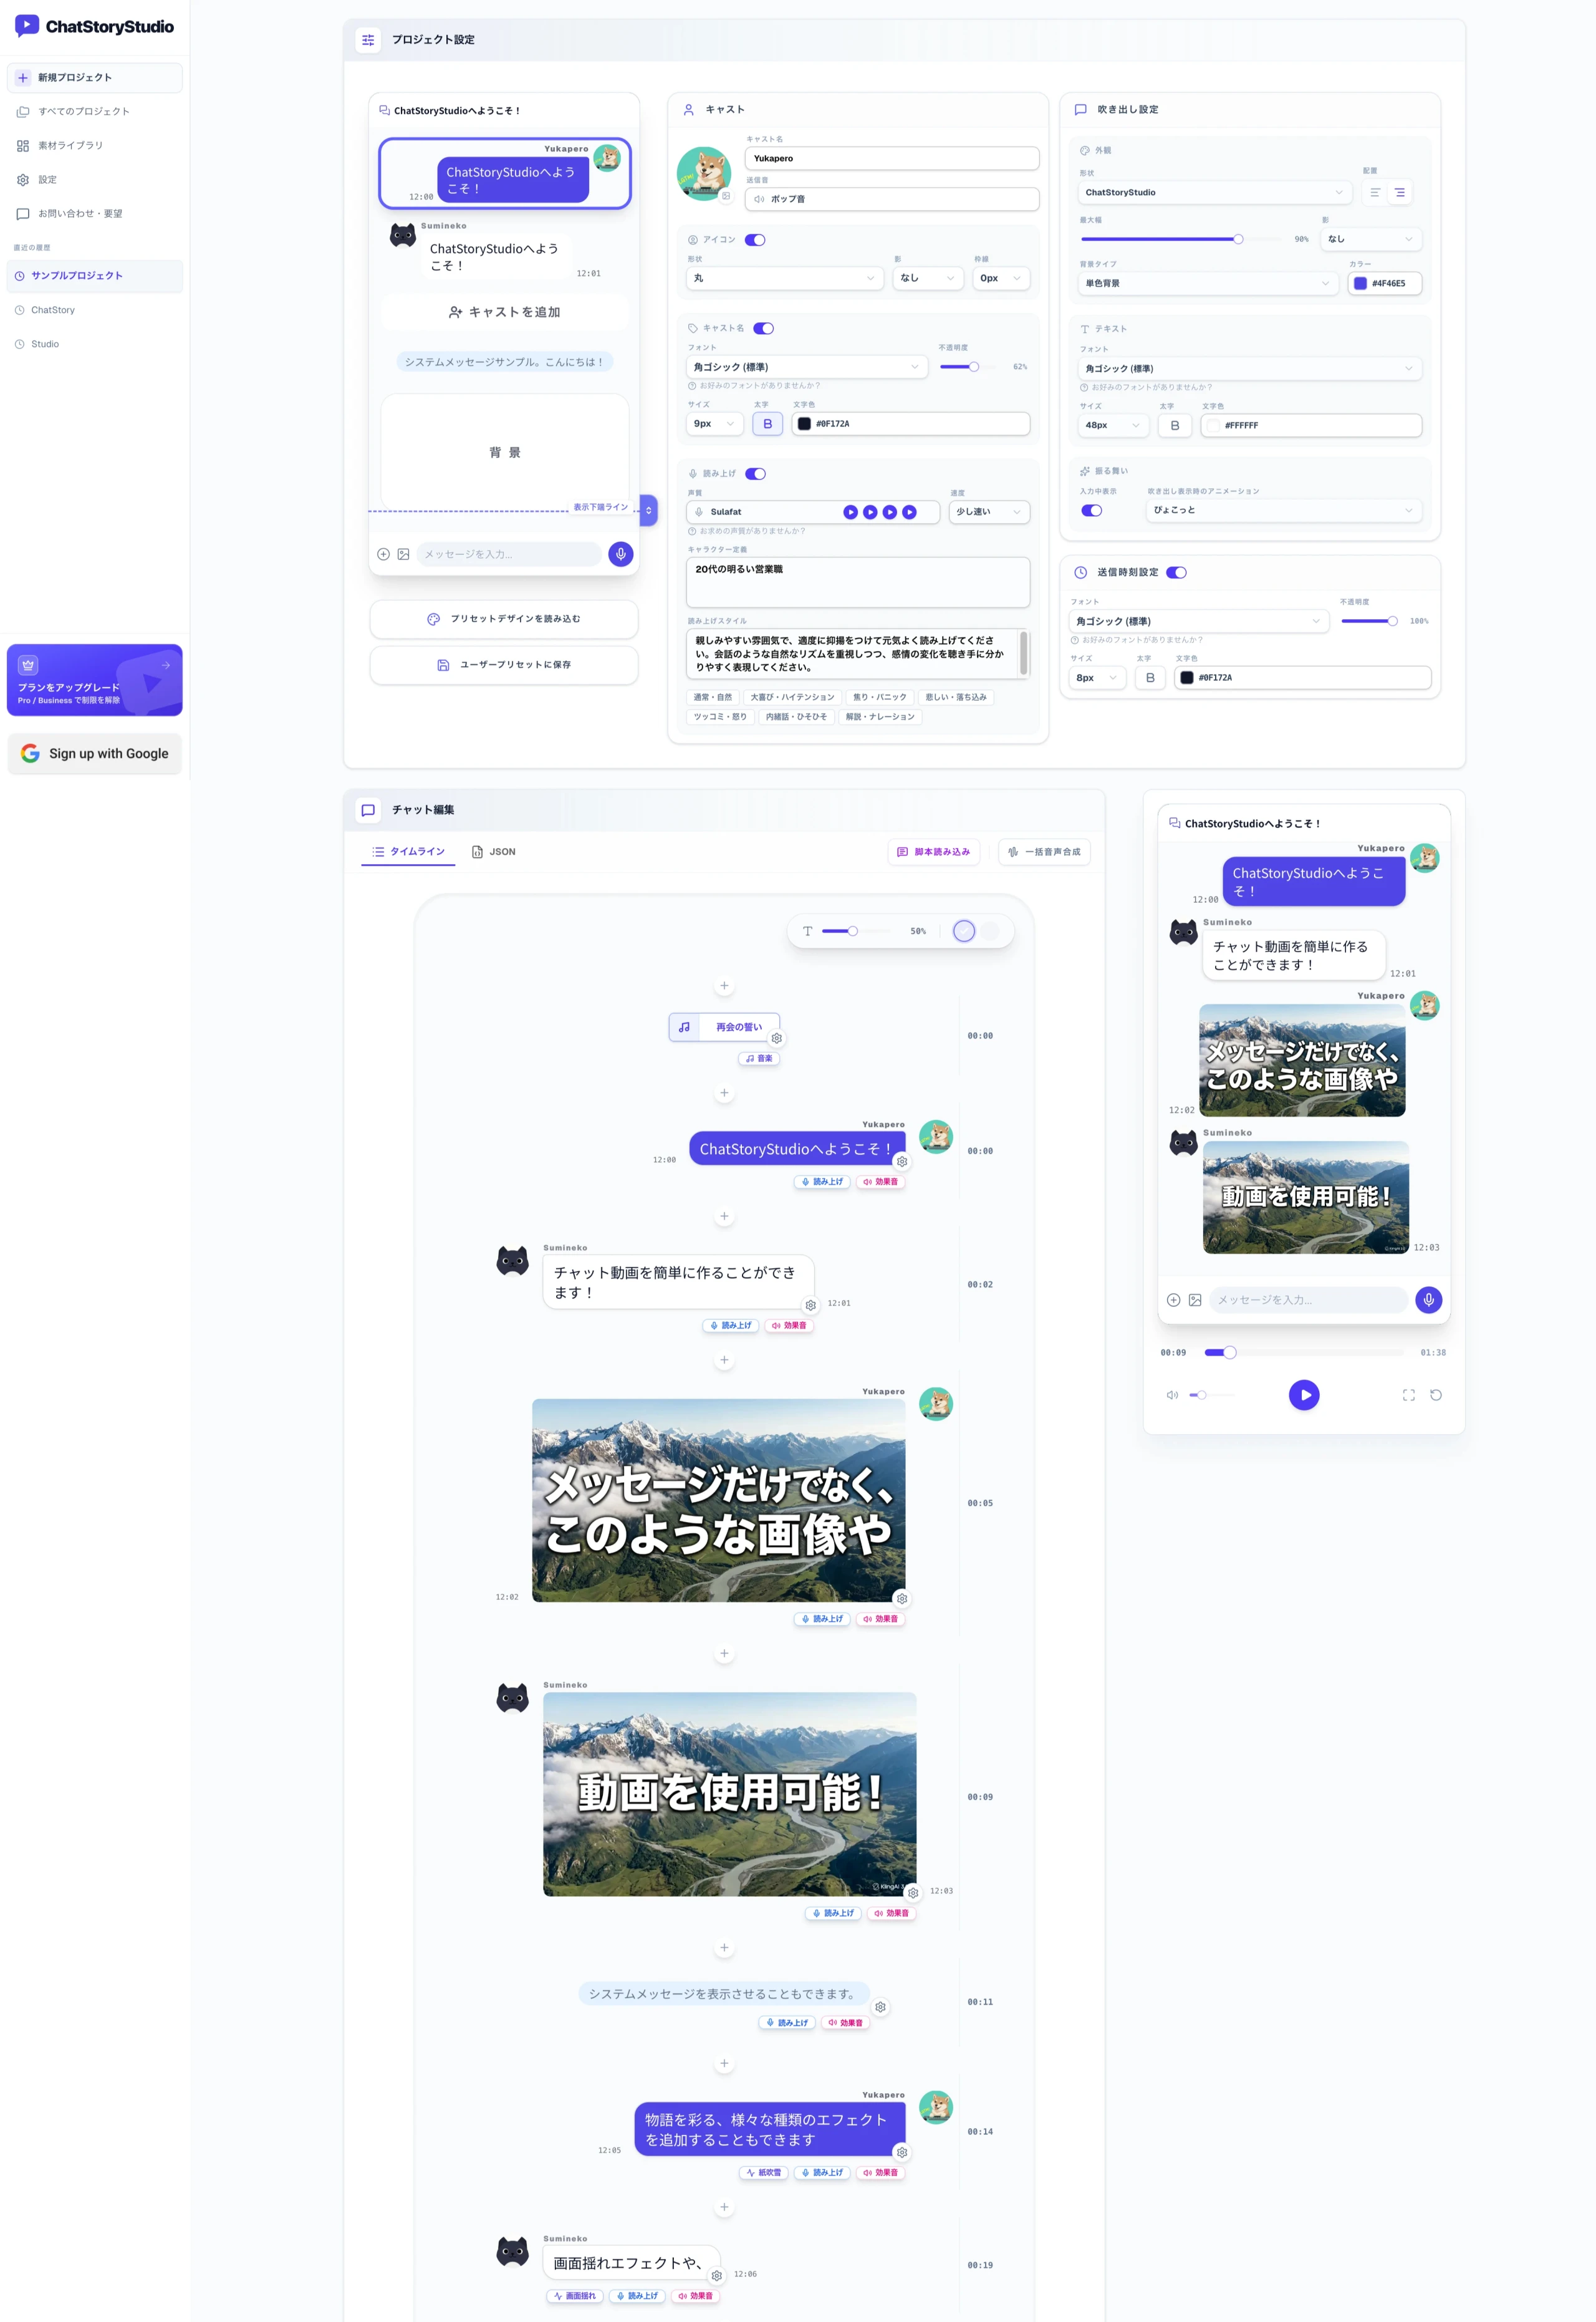Click 読み上げ chip under timeline ChatStoryStudioへようこそ！ bubble

pyautogui.click(x=822, y=1182)
